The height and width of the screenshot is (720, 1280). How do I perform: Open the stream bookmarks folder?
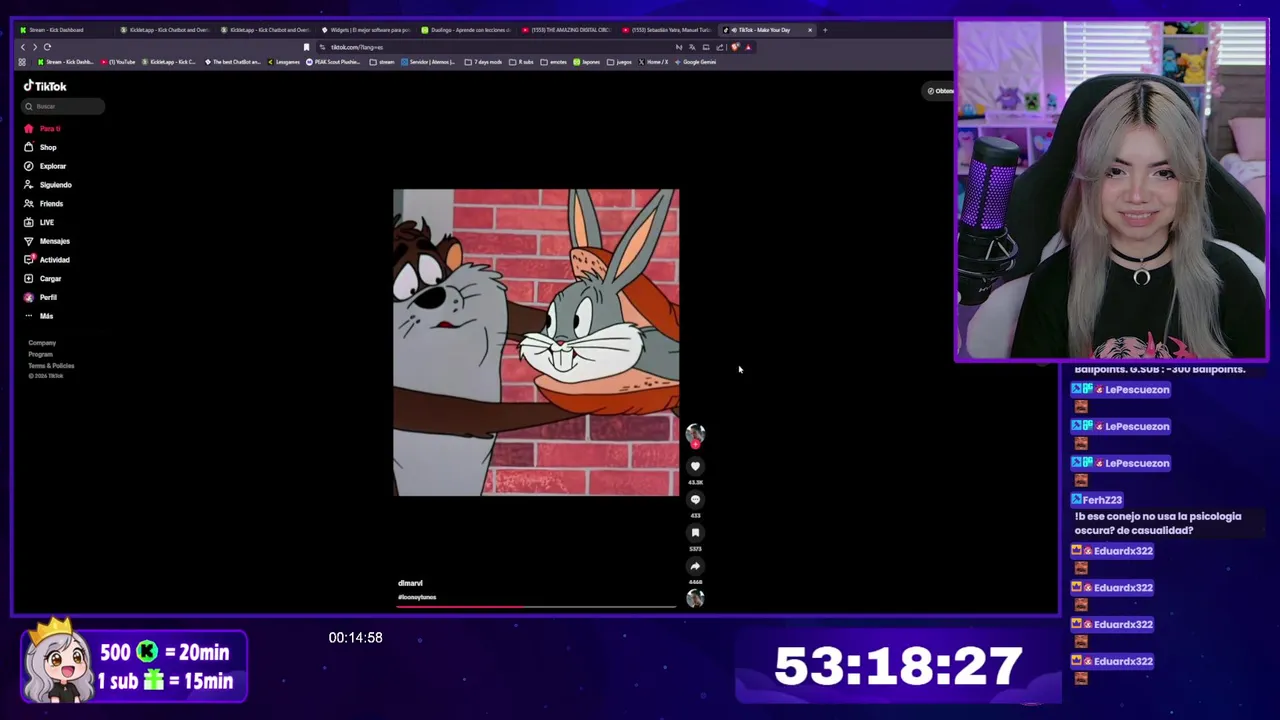coord(382,62)
